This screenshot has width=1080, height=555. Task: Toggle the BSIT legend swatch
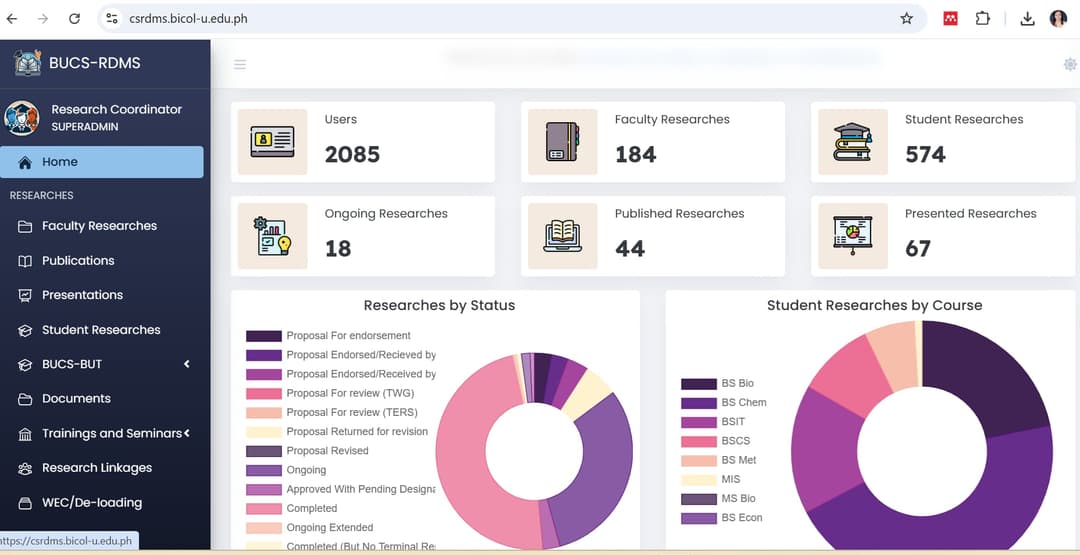point(698,422)
